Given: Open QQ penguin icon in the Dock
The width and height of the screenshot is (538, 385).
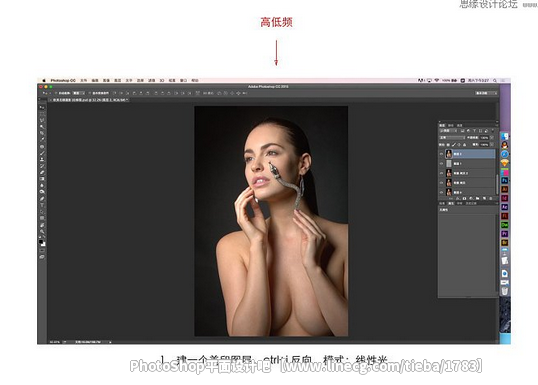Looking at the screenshot, I should pos(505,145).
